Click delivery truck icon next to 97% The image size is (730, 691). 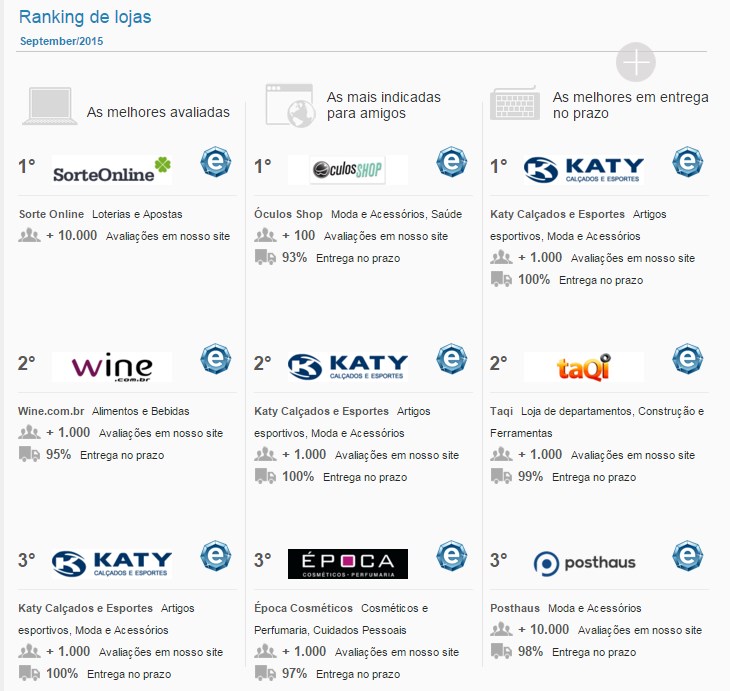pos(265,673)
